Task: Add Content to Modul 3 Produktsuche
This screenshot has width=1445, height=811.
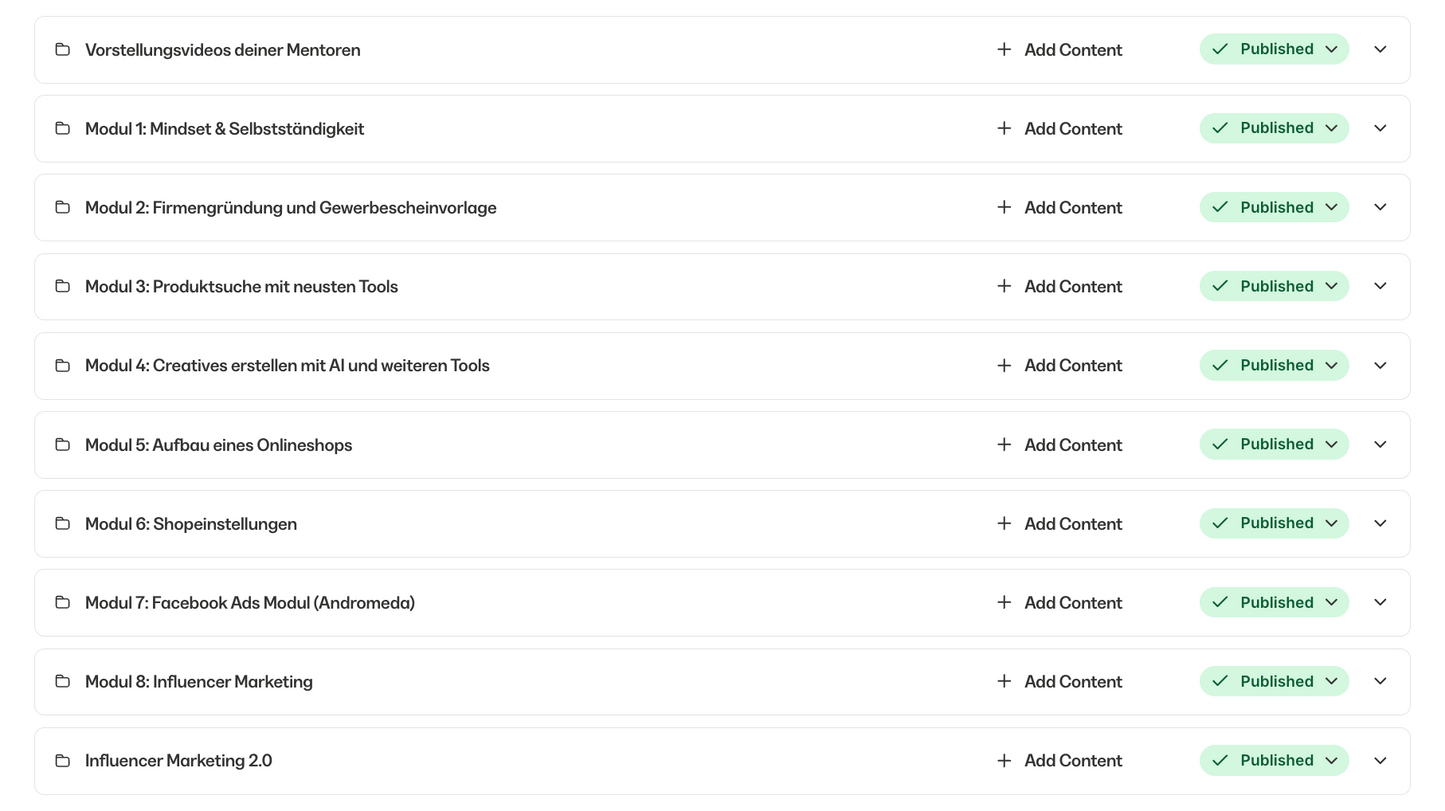Action: (1060, 286)
